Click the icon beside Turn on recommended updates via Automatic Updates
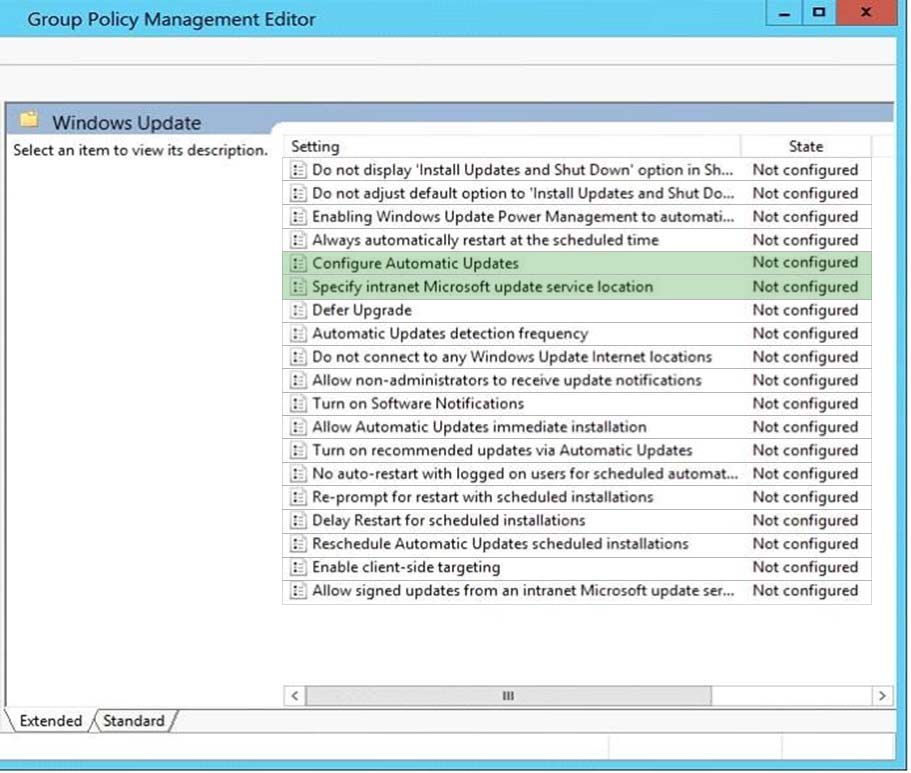The image size is (911, 773). click(298, 450)
